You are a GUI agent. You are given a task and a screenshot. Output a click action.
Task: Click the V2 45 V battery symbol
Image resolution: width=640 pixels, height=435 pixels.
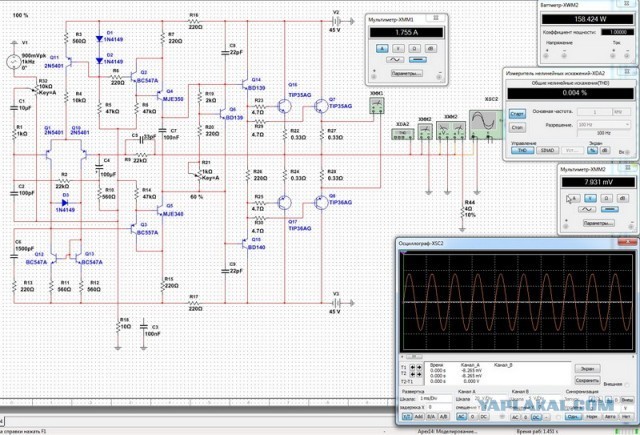click(335, 22)
